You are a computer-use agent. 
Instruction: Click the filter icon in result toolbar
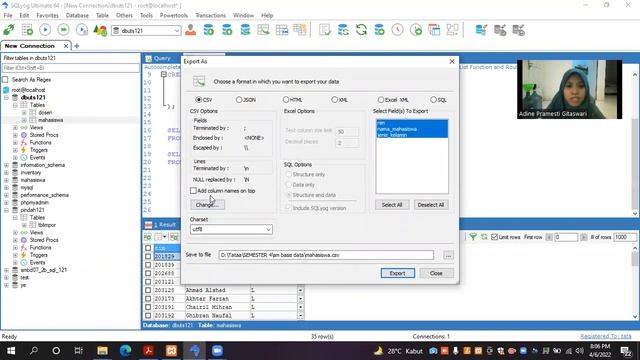[x=473, y=237]
